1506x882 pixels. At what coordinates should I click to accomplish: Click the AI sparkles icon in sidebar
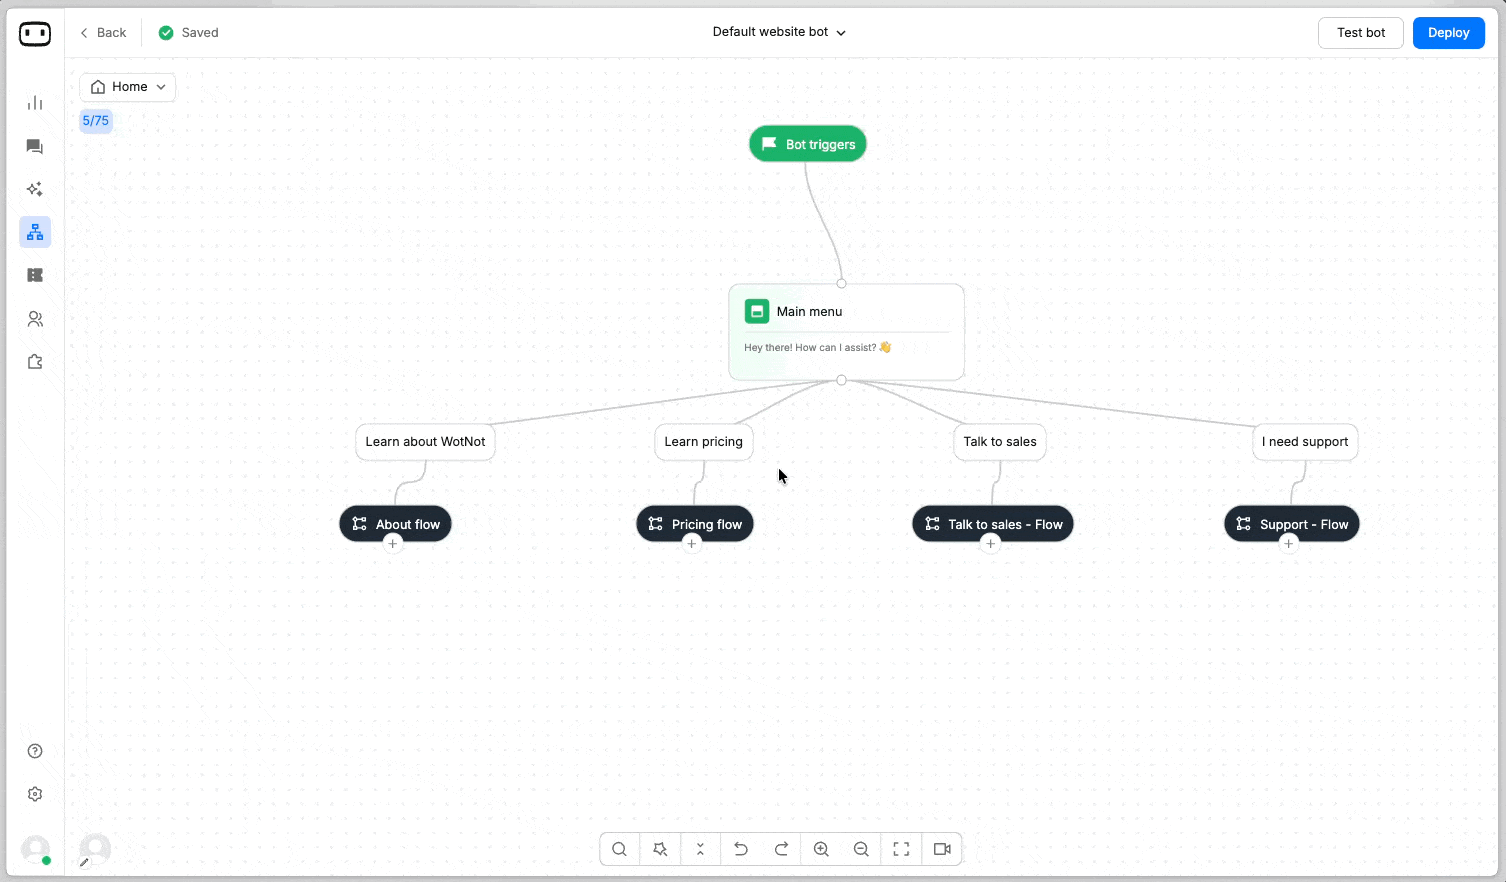[35, 190]
